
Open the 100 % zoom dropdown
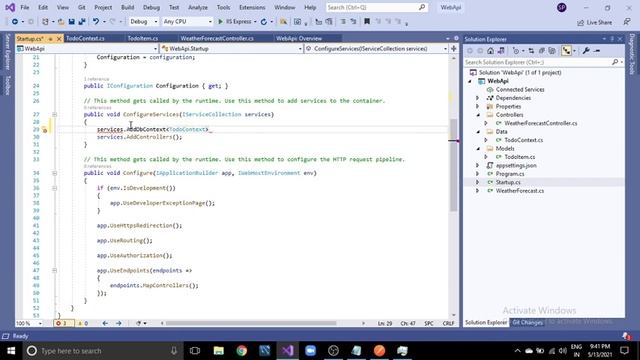coord(29,323)
